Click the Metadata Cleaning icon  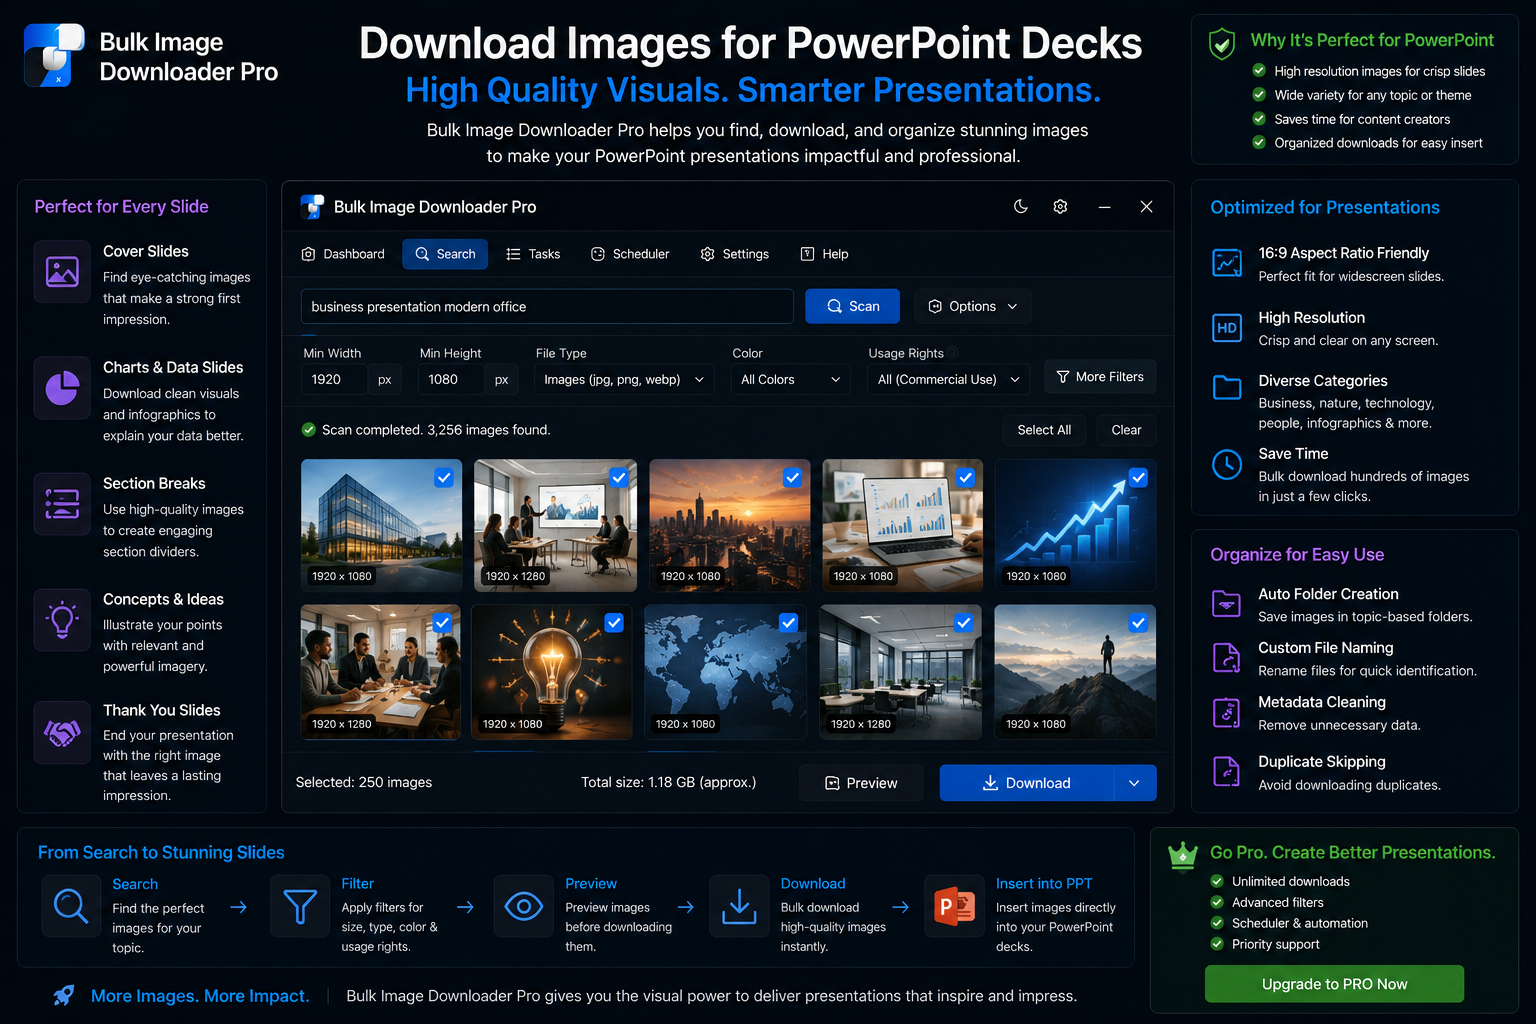click(x=1227, y=712)
